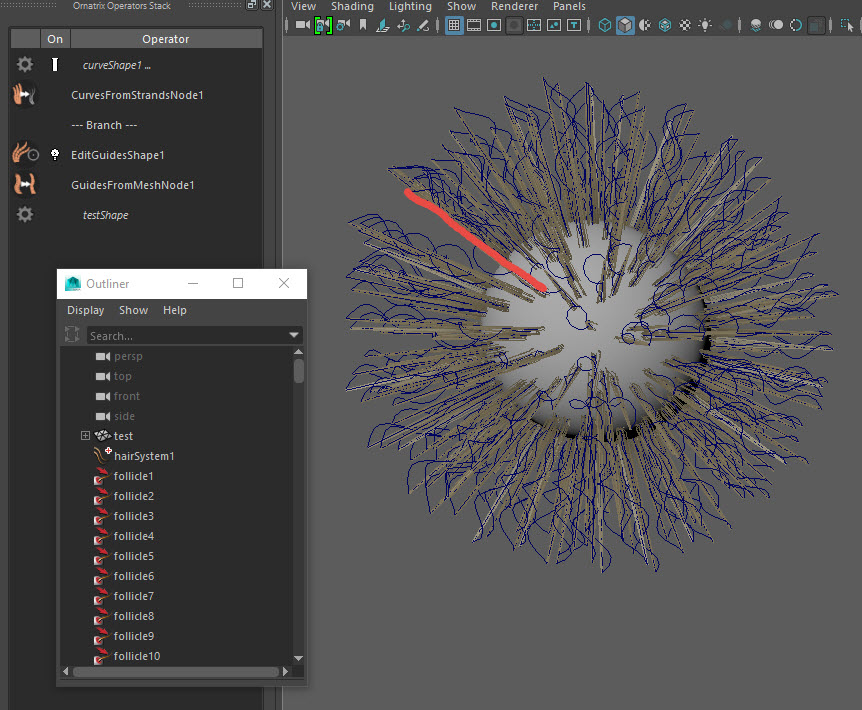The width and height of the screenshot is (862, 710).
Task: Click the EditGuidesShape1 hair operator icon
Action: (x=24, y=155)
